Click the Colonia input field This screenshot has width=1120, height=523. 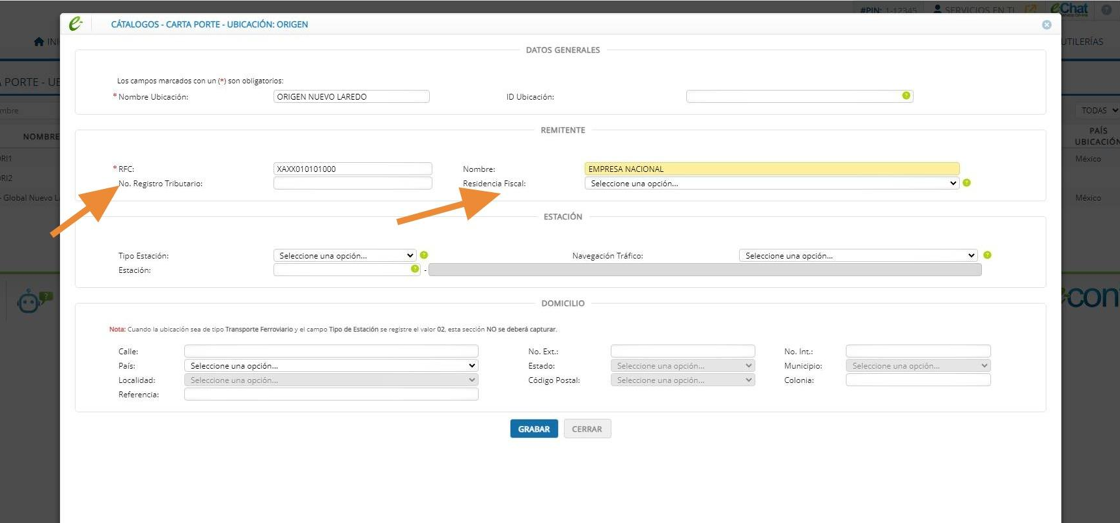[x=918, y=380]
